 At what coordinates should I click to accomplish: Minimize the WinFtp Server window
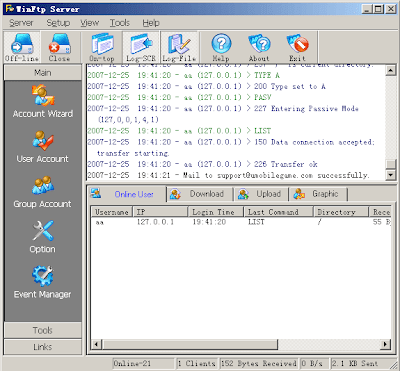pyautogui.click(x=367, y=9)
